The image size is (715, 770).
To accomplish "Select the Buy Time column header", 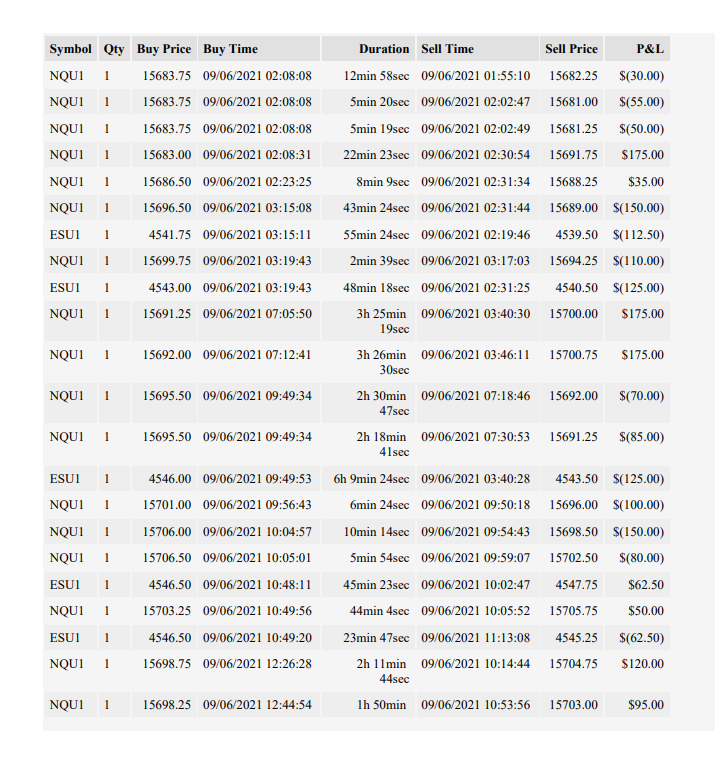I will point(259,49).
